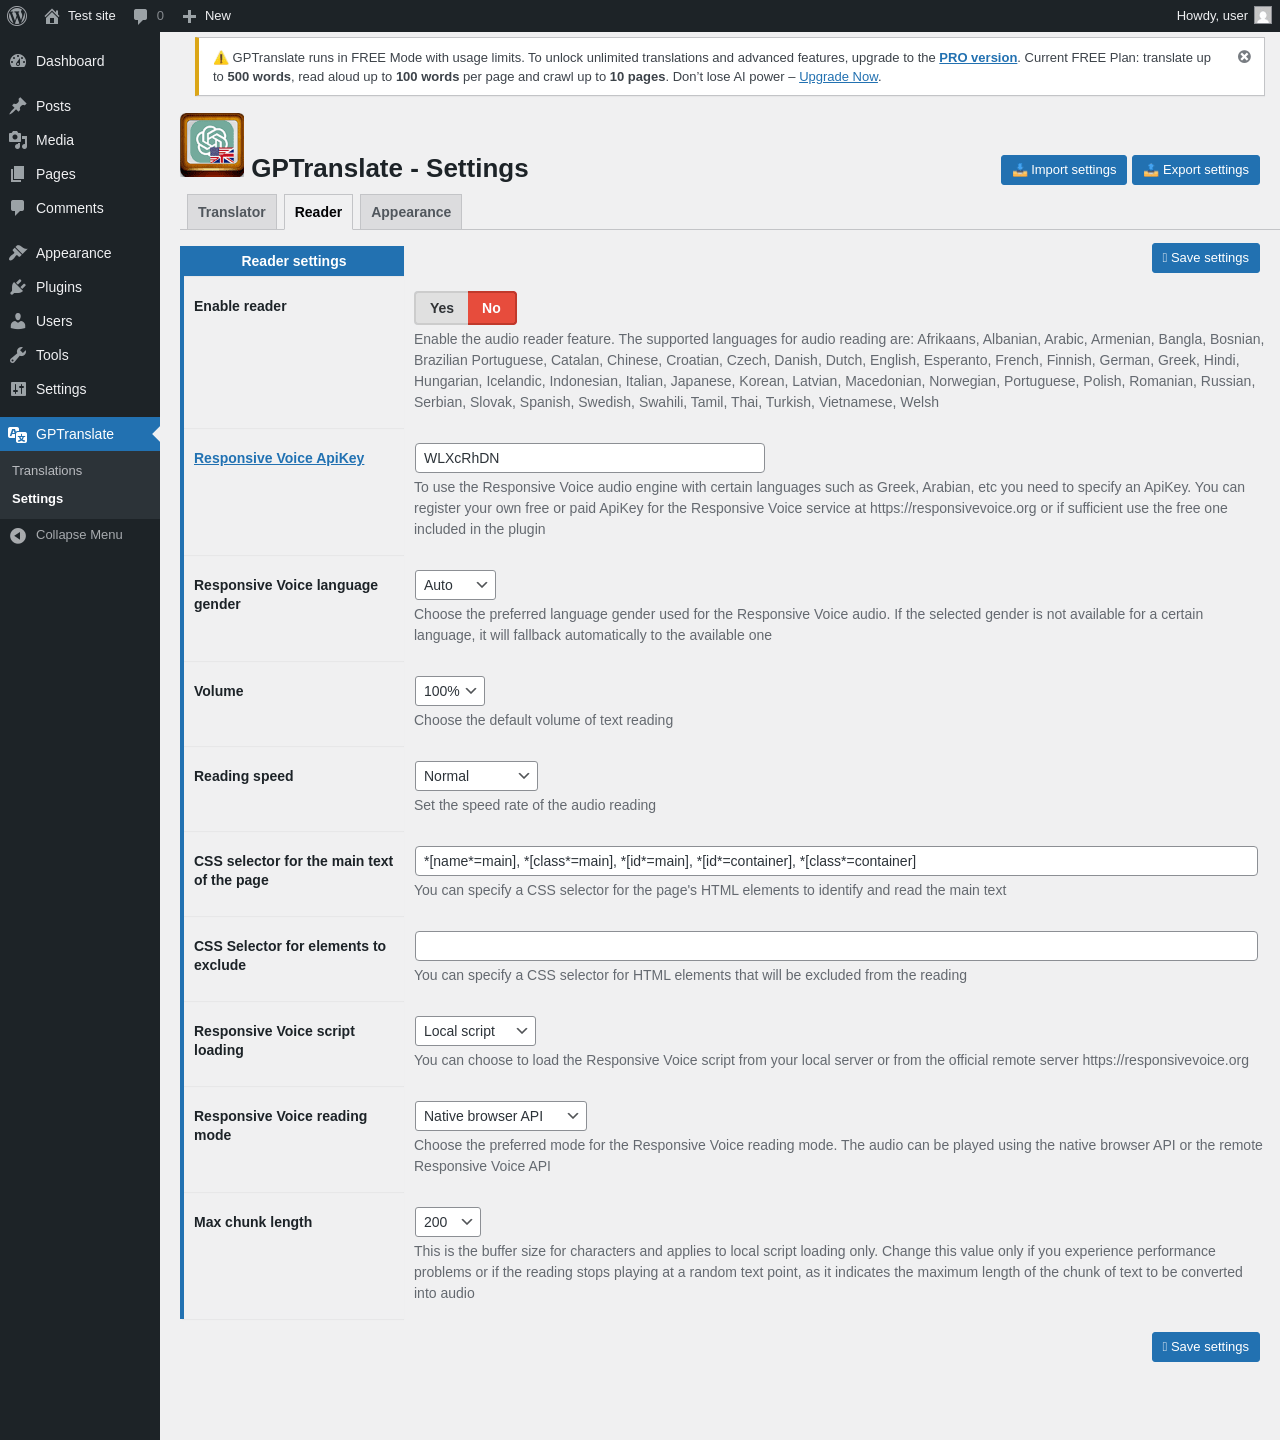Click the user avatar icon
The width and height of the screenshot is (1280, 1440).
pos(1263,16)
